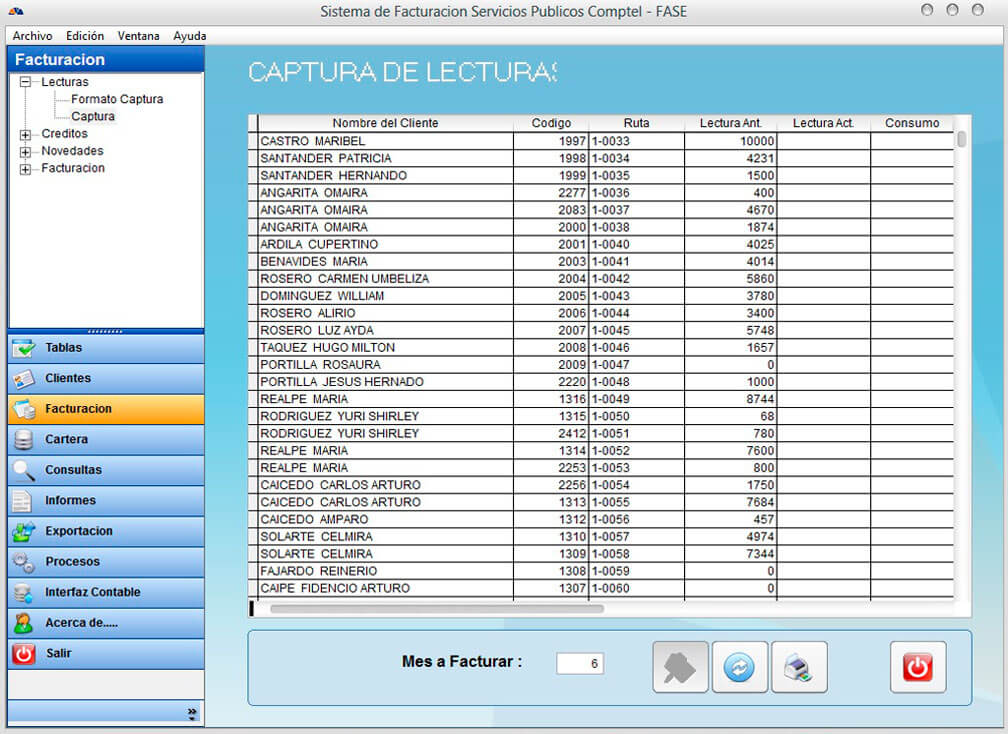The height and width of the screenshot is (734, 1008).
Task: Open the Edición menu
Action: point(85,36)
